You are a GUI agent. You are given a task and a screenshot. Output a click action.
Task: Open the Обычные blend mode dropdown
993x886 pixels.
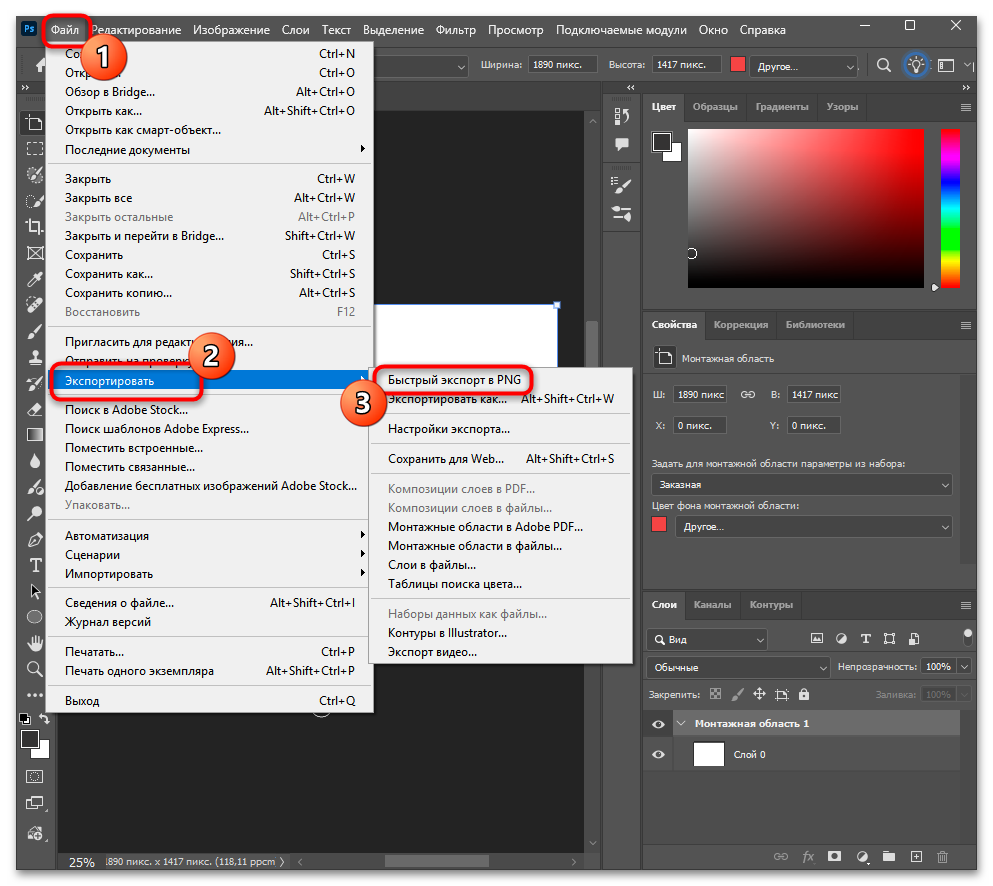click(738, 667)
